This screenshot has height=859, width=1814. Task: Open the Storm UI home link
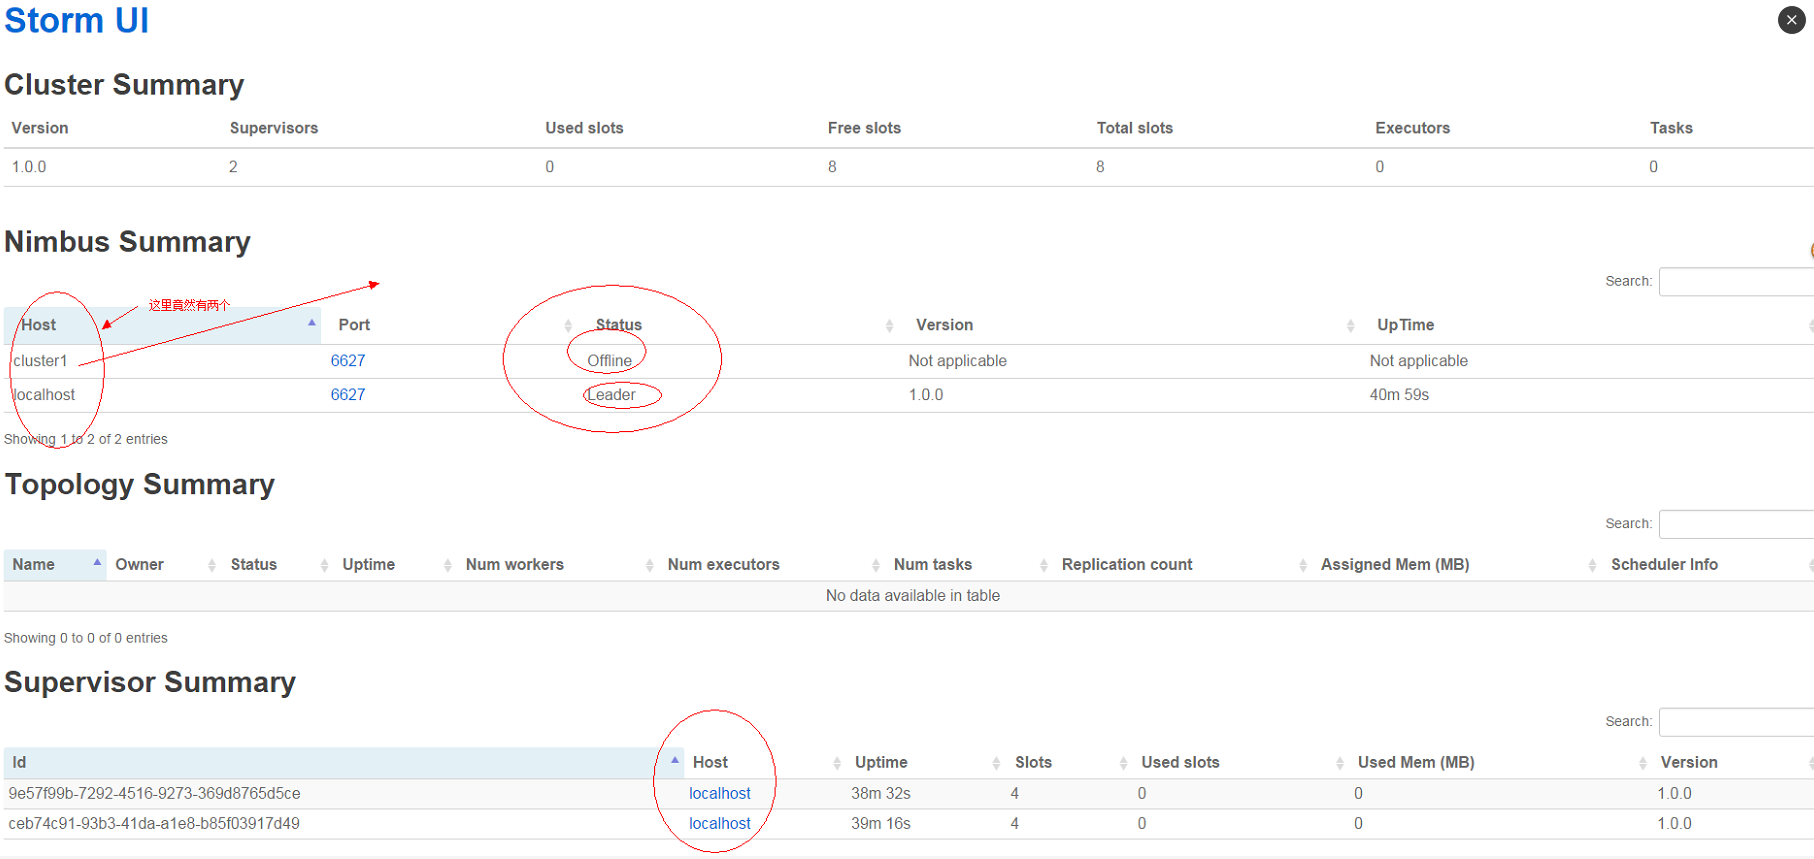click(76, 20)
